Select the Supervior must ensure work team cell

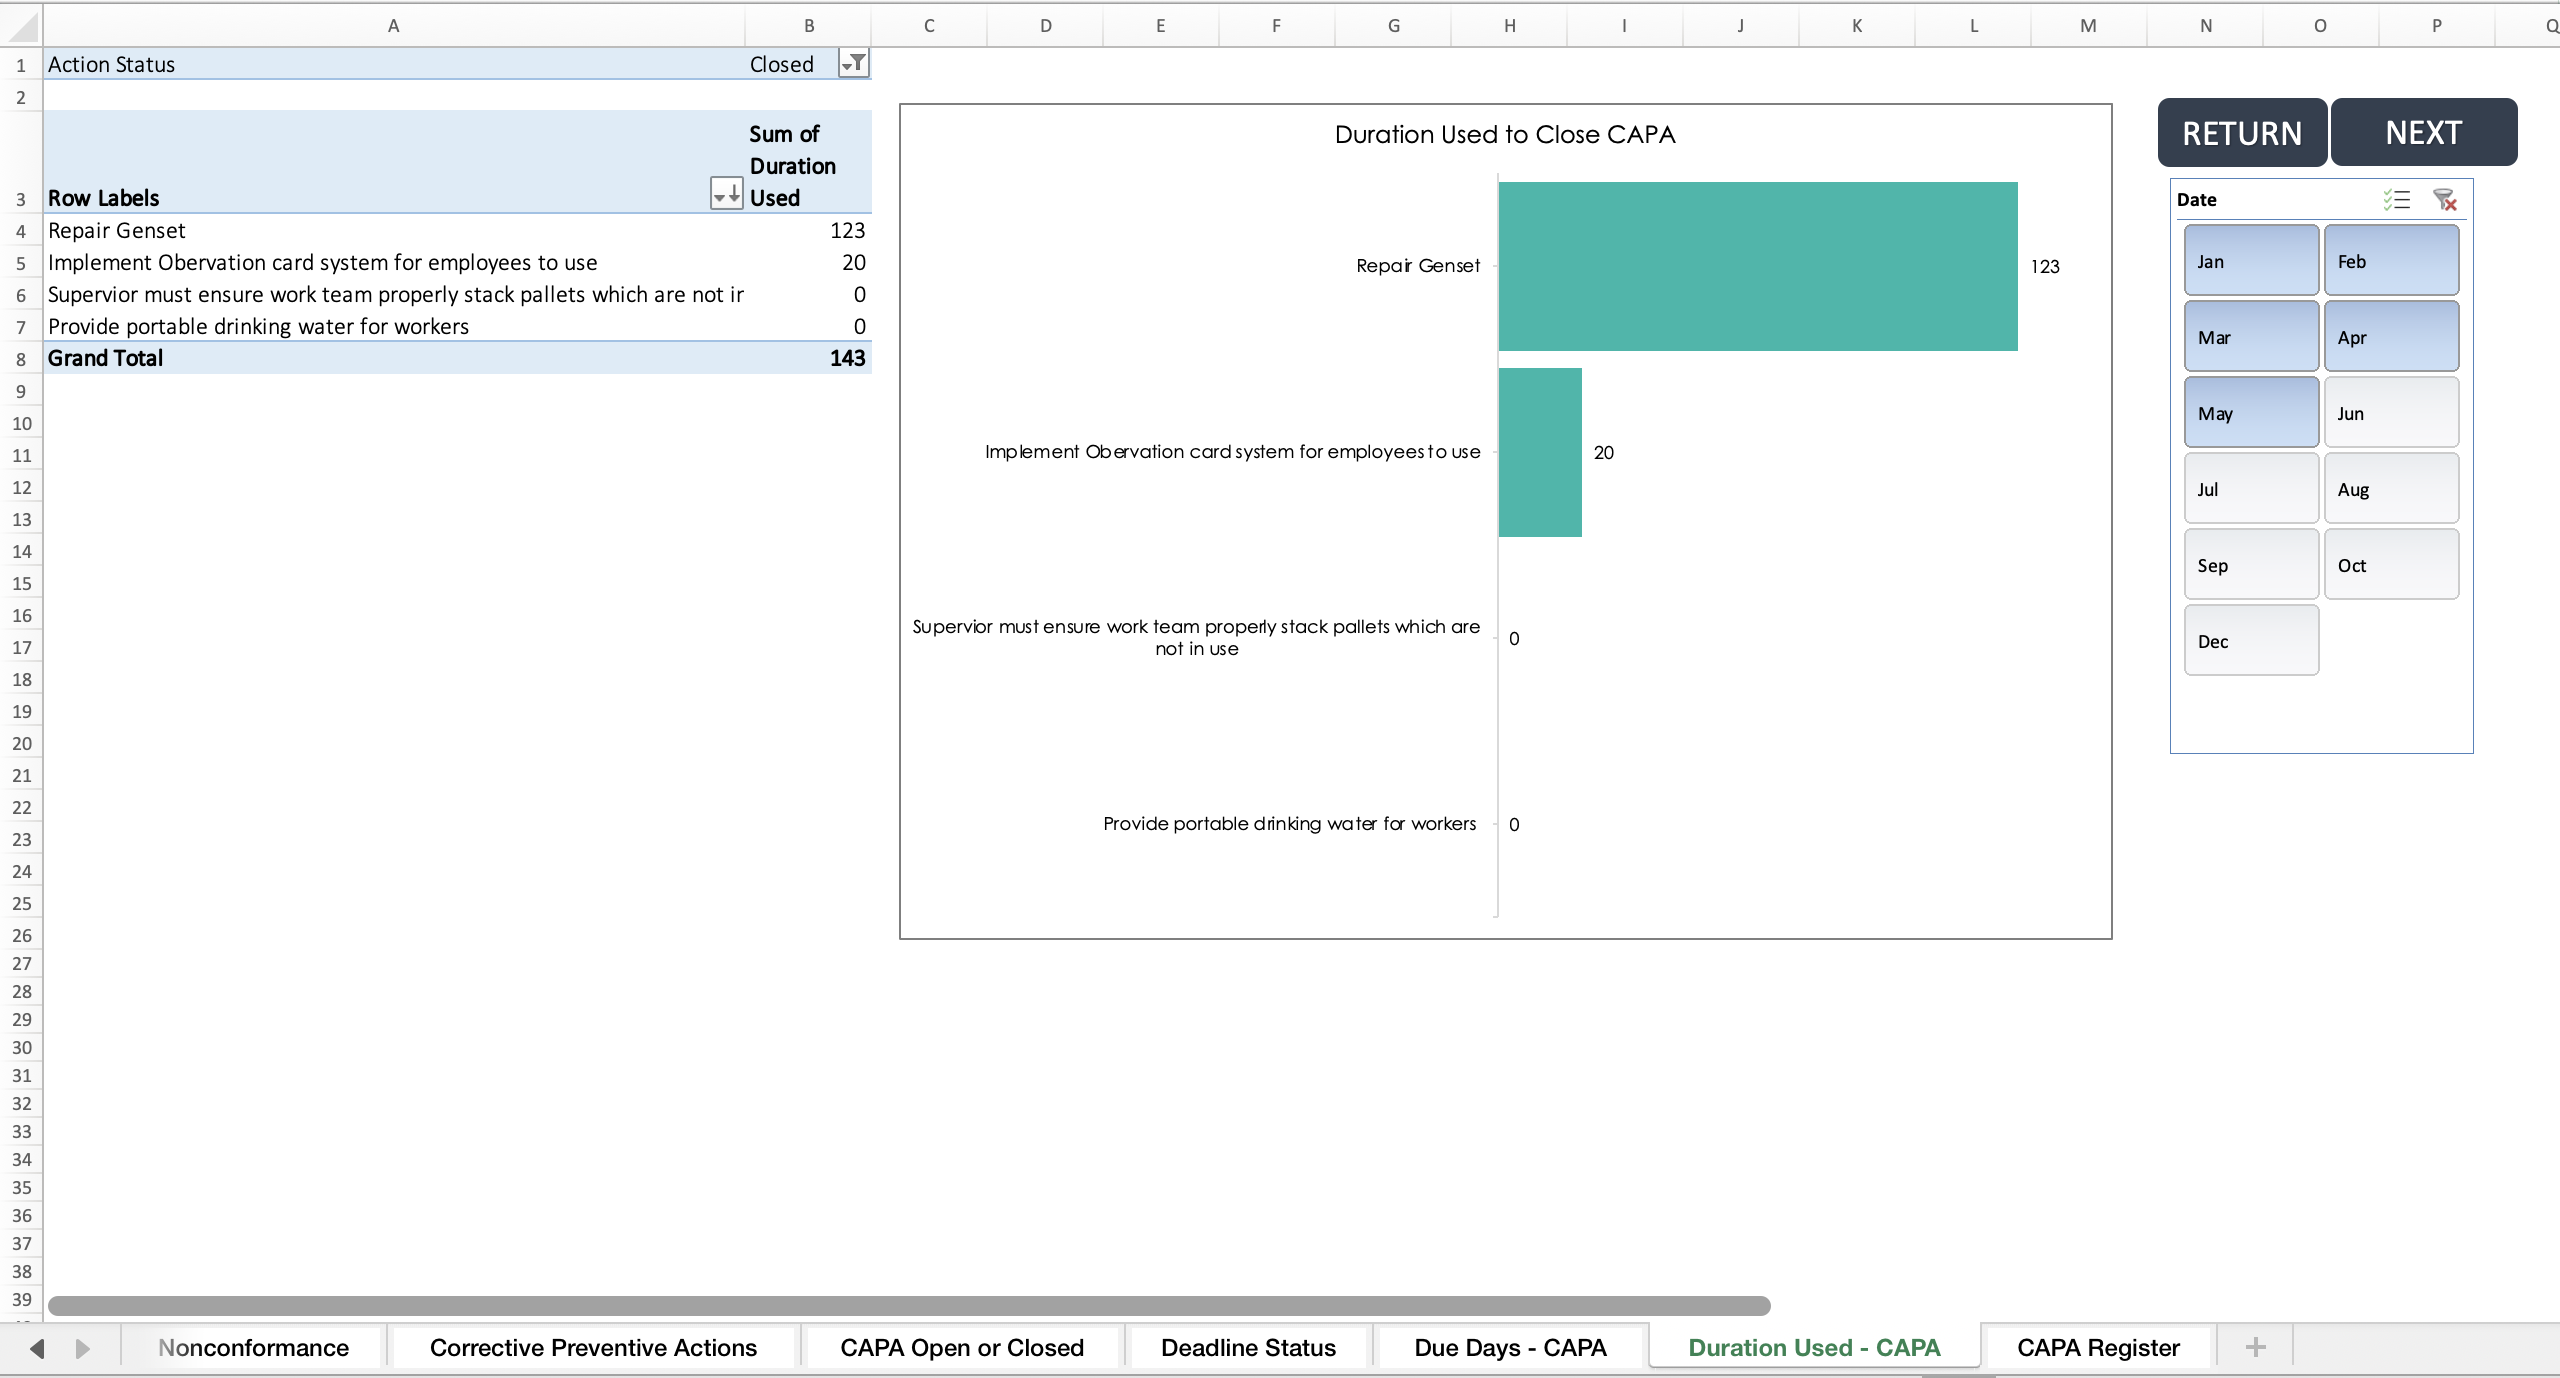[x=394, y=294]
